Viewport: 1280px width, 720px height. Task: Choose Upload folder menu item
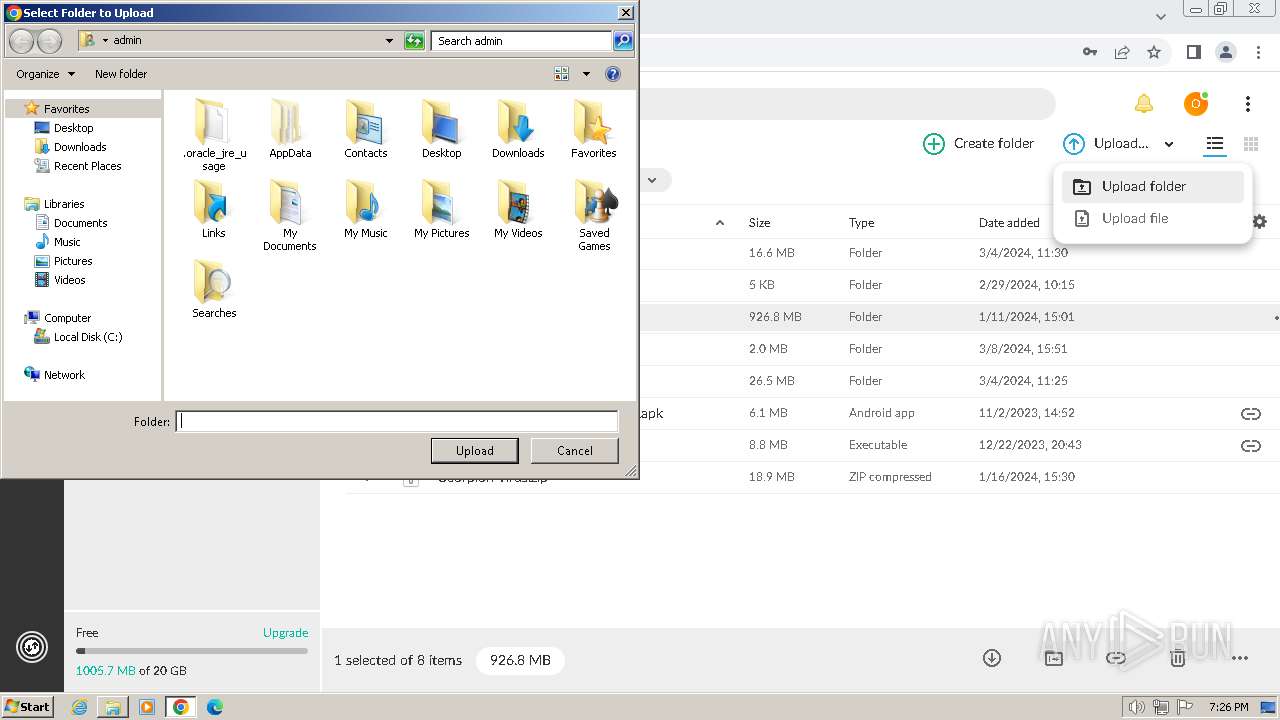pyautogui.click(x=1153, y=186)
